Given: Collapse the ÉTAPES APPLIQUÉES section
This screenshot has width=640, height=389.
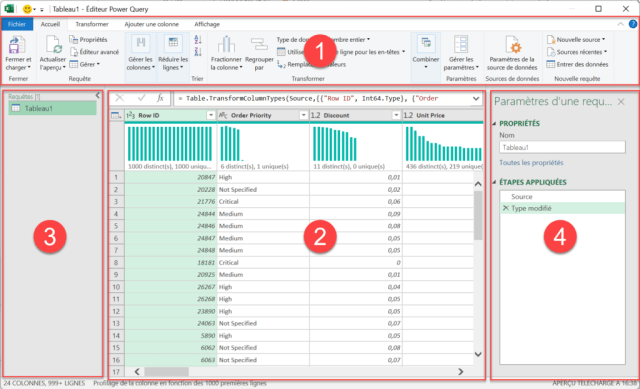Looking at the screenshot, I should 495,182.
